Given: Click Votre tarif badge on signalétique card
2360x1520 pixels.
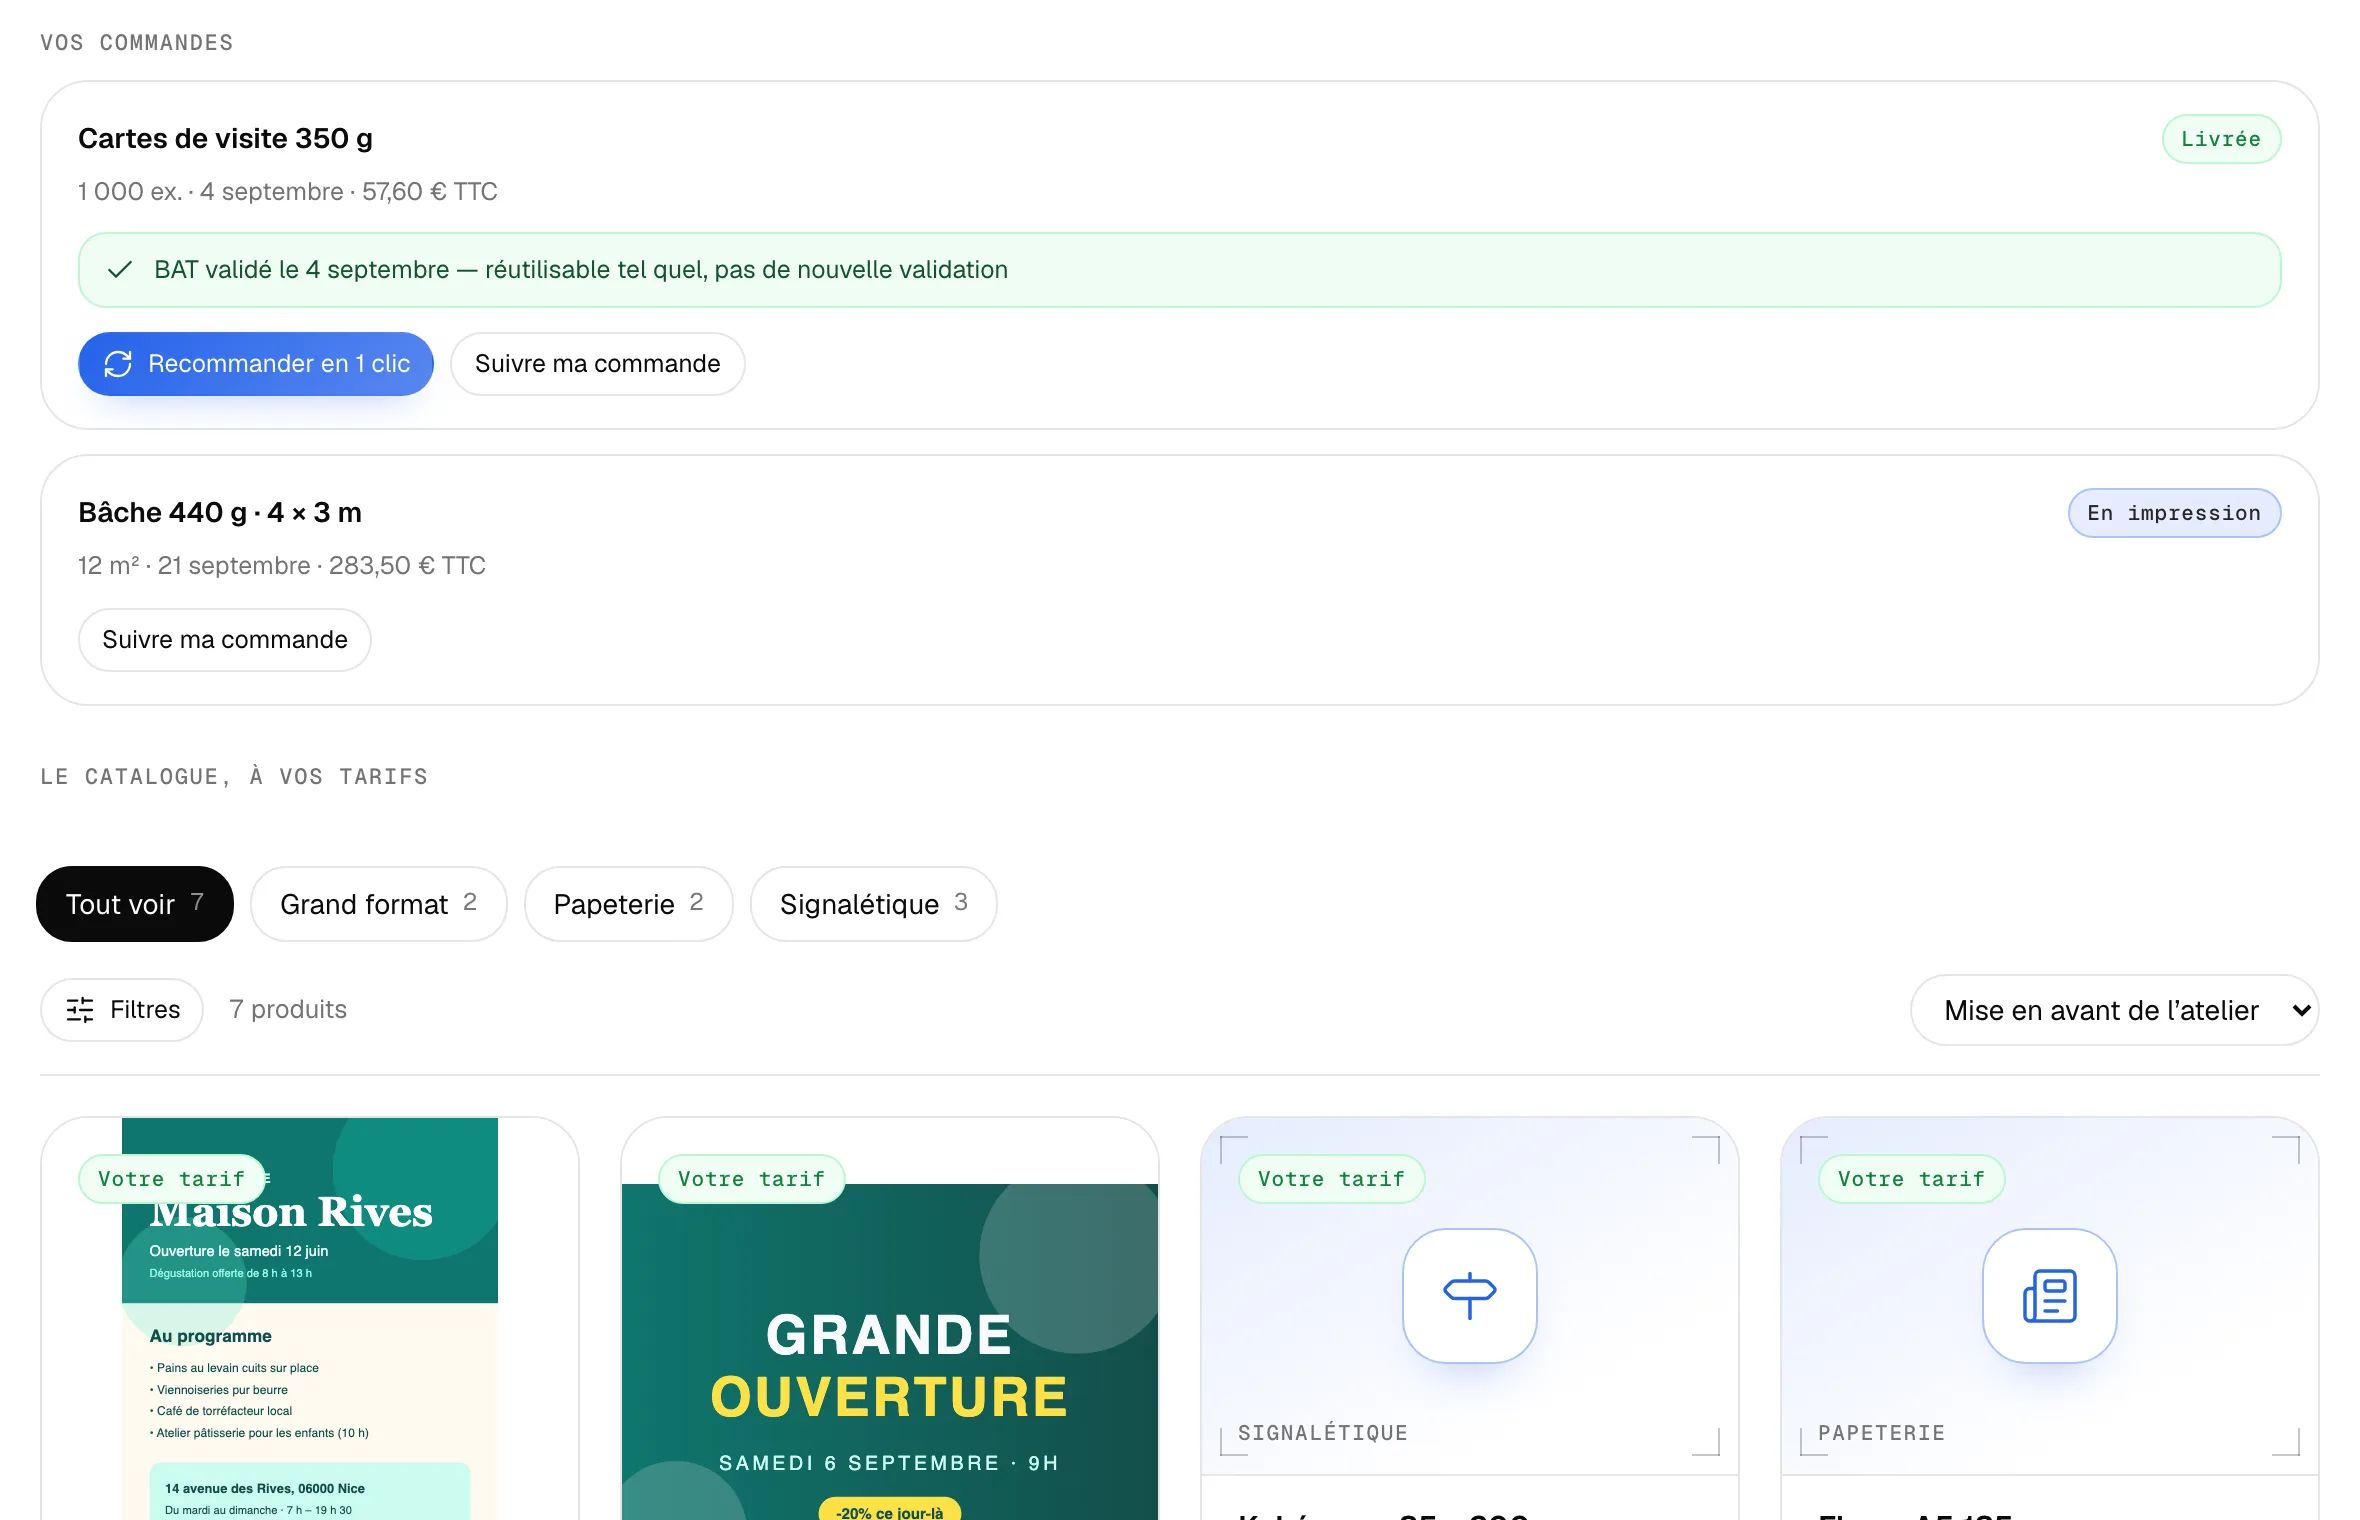Looking at the screenshot, I should point(1331,1179).
